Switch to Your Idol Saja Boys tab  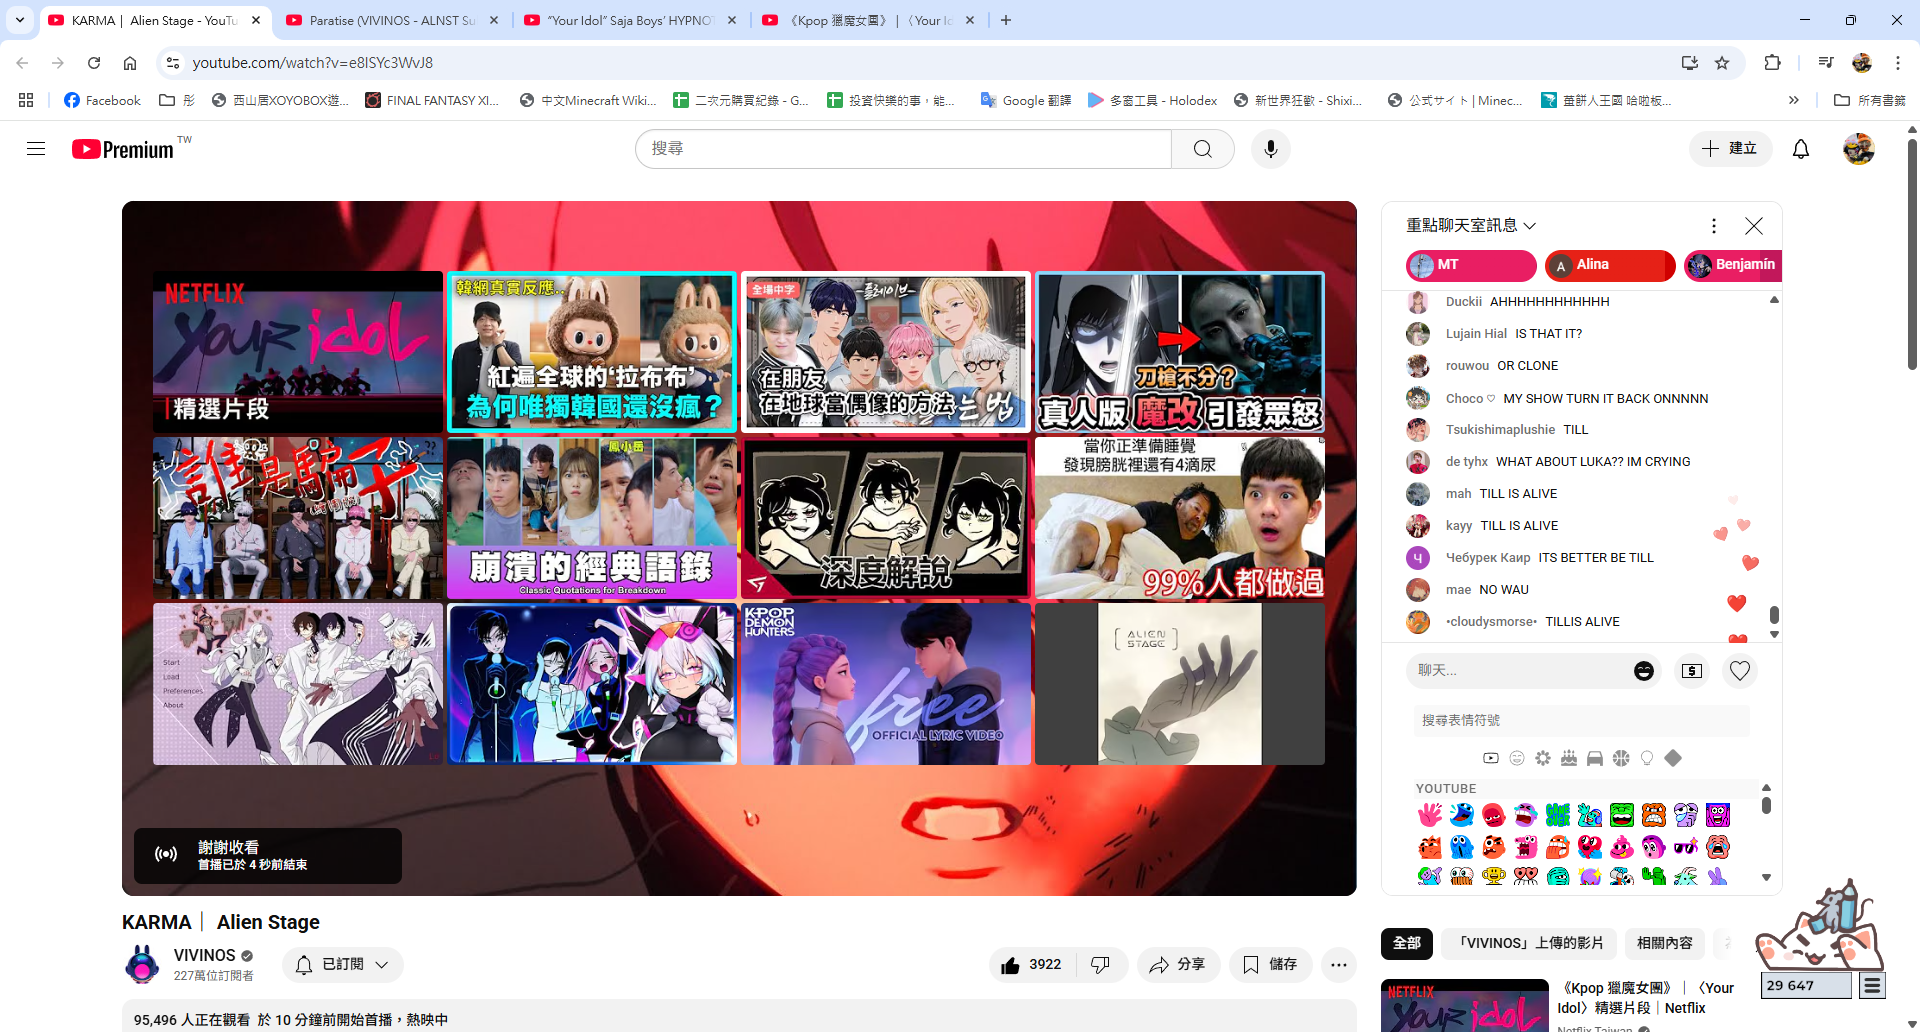coord(631,20)
